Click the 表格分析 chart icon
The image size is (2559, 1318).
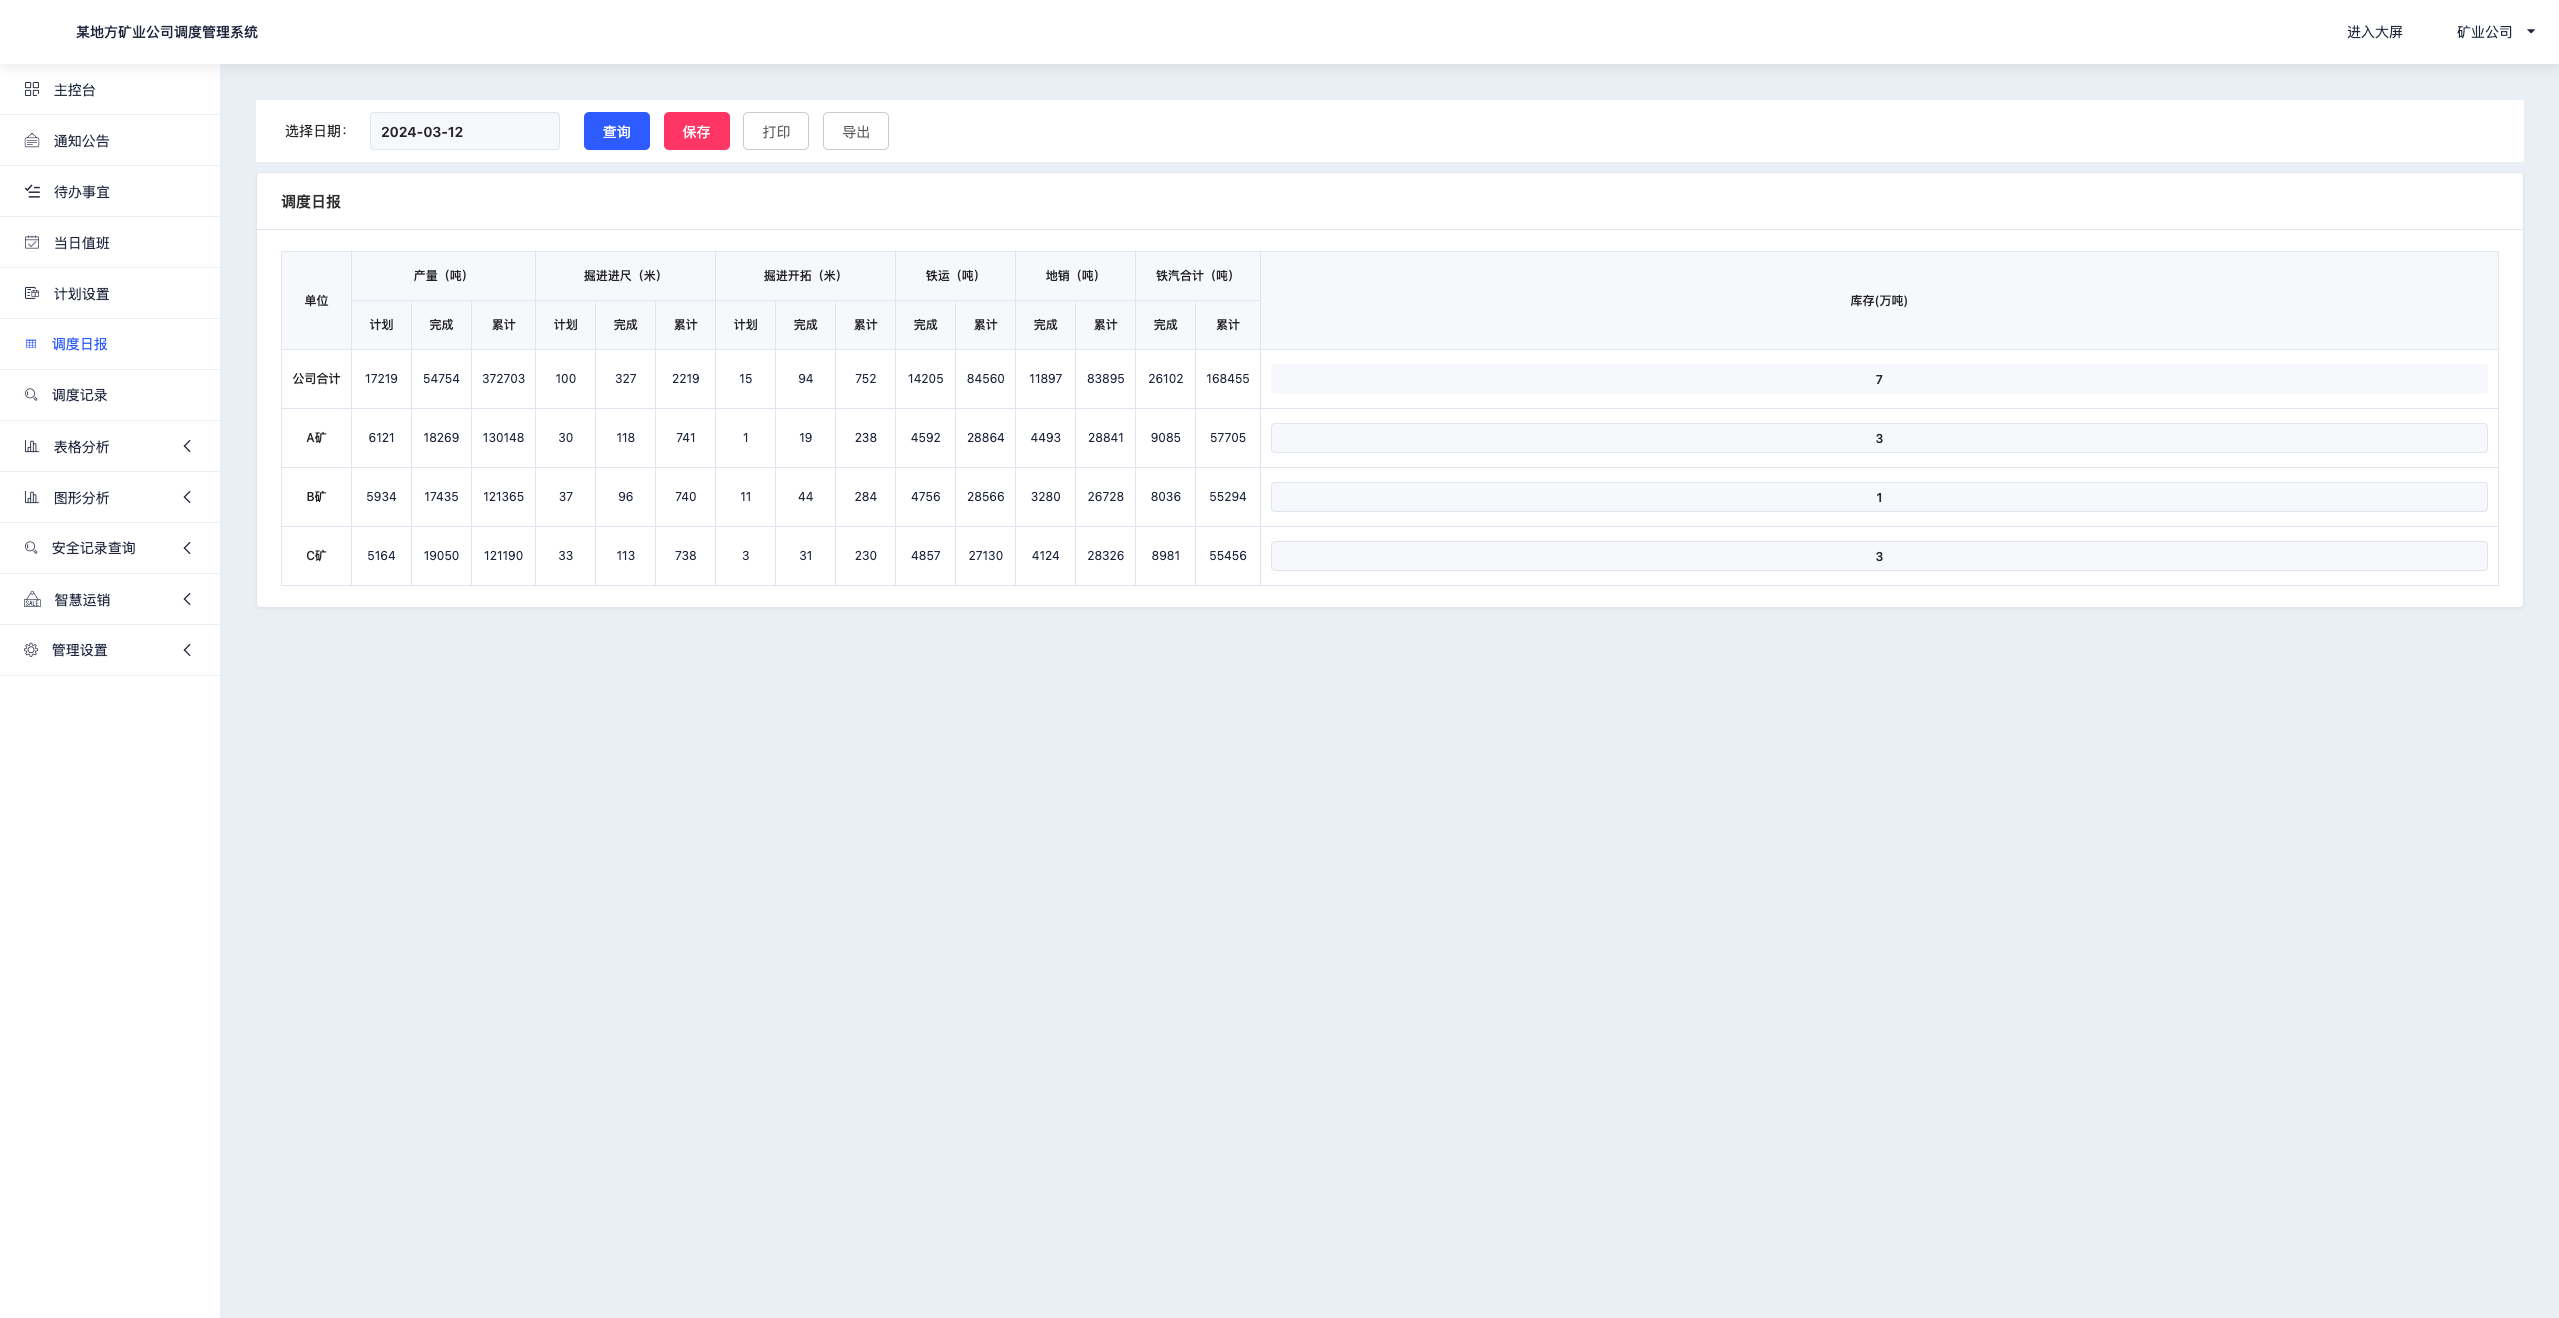(x=32, y=447)
